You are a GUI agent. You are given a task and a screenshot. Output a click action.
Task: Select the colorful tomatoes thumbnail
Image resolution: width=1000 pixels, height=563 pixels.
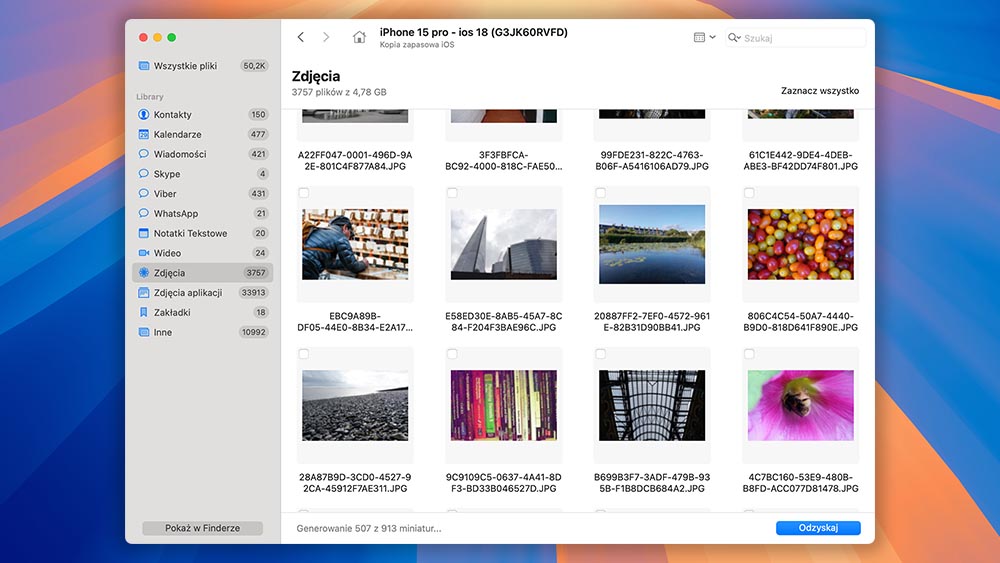pos(800,244)
